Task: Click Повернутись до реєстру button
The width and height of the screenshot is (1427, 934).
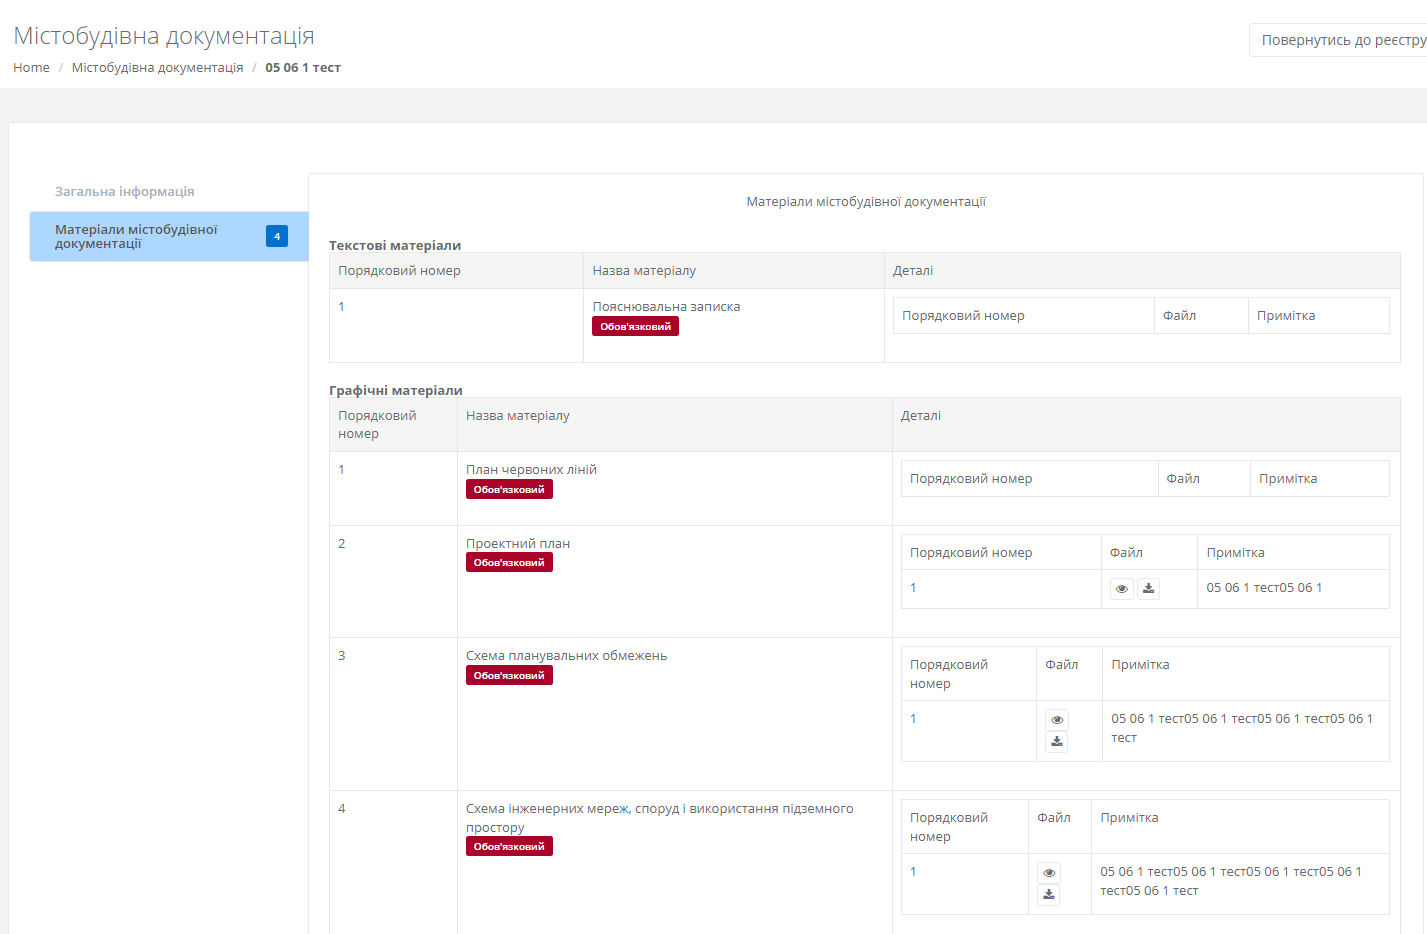Action: point(1342,40)
